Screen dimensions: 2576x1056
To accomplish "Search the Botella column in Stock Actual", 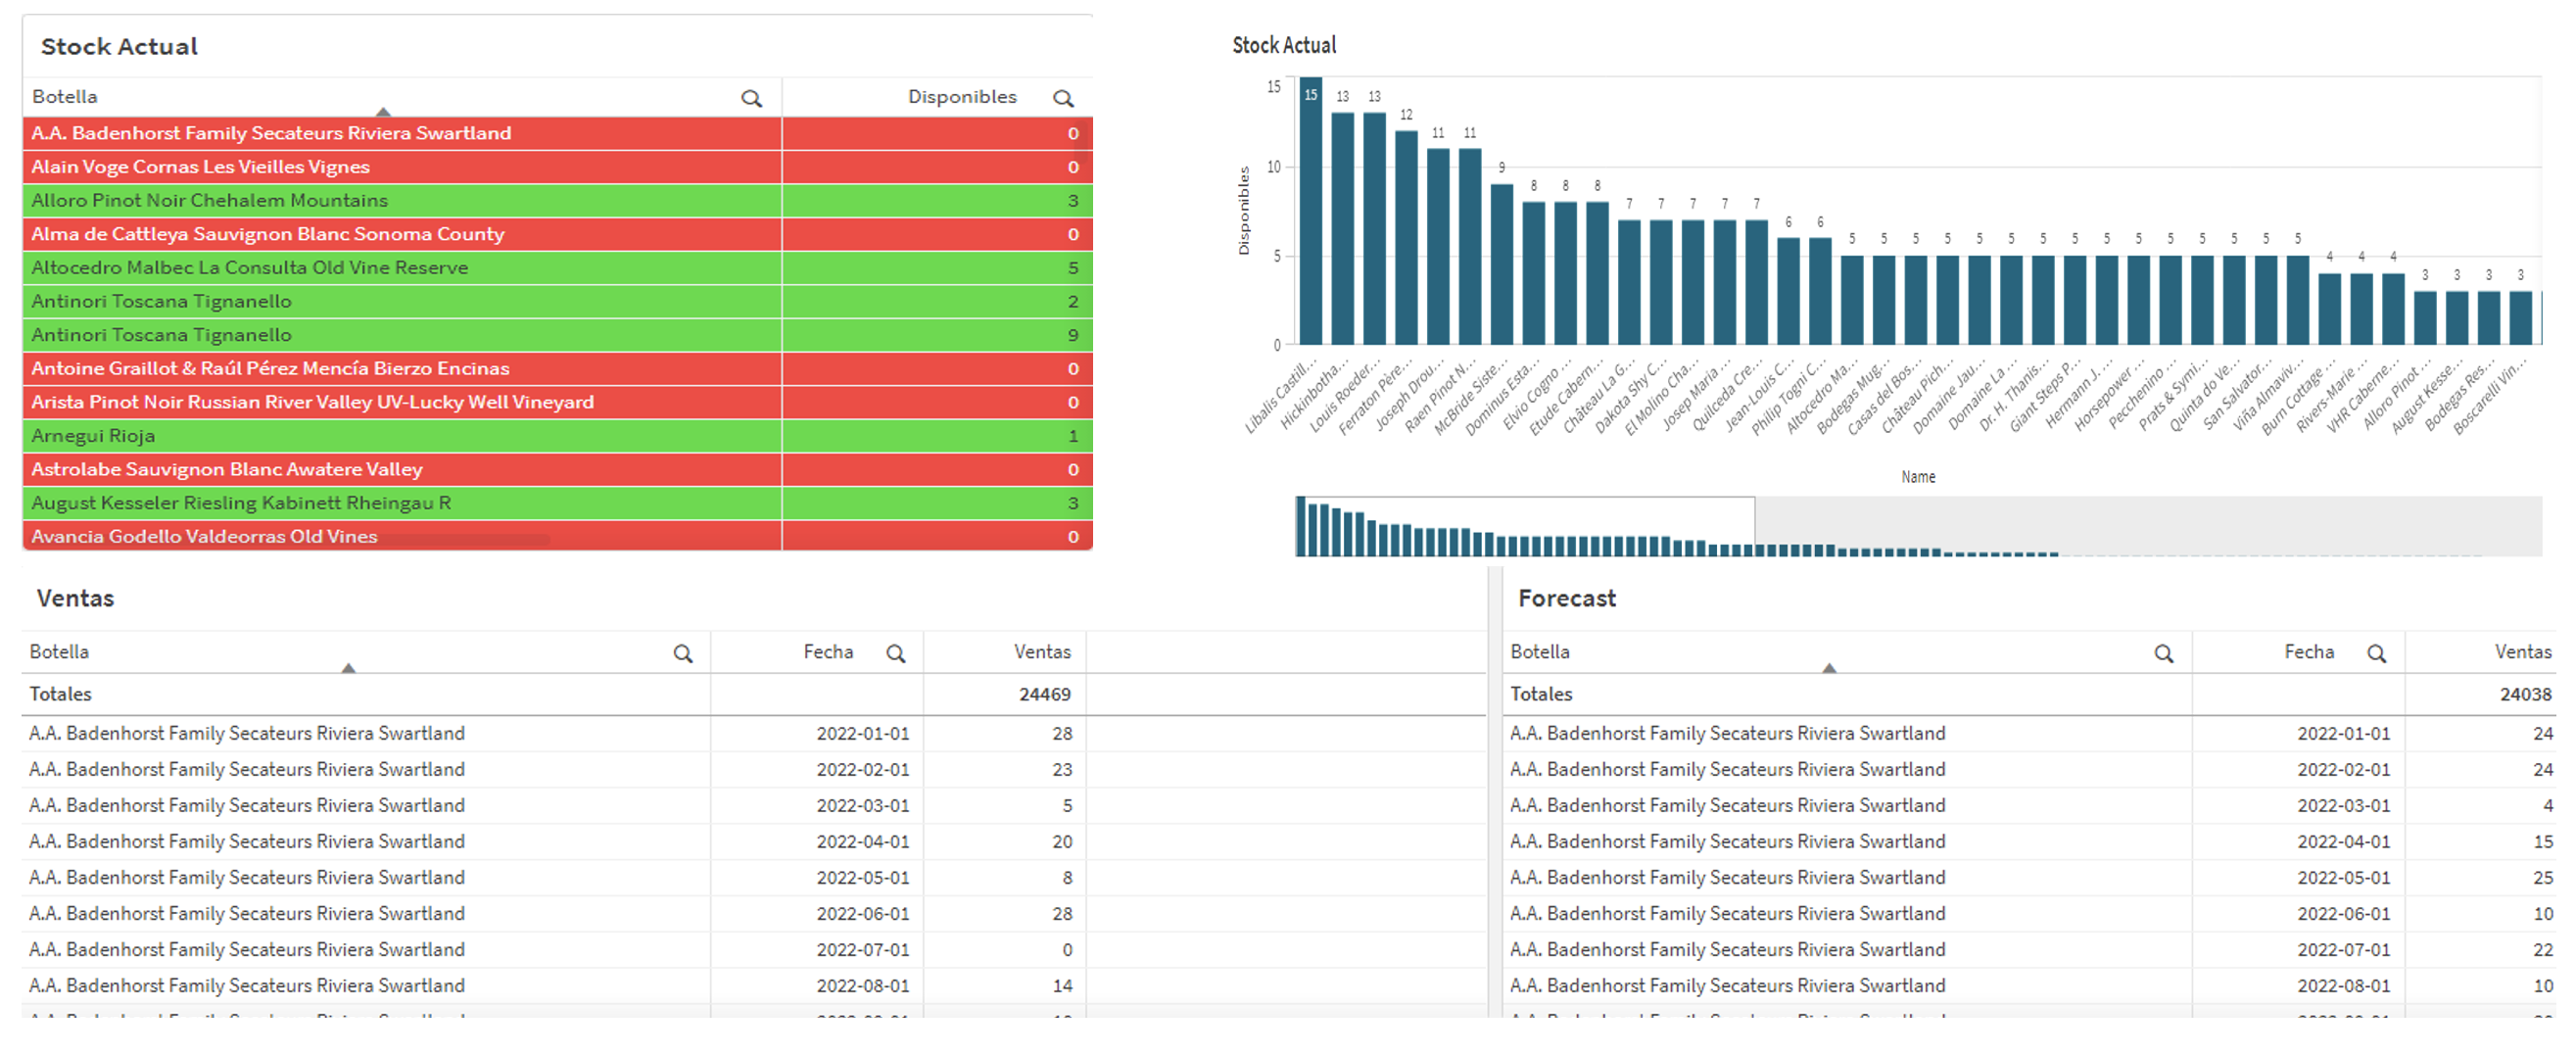I will pyautogui.click(x=751, y=98).
